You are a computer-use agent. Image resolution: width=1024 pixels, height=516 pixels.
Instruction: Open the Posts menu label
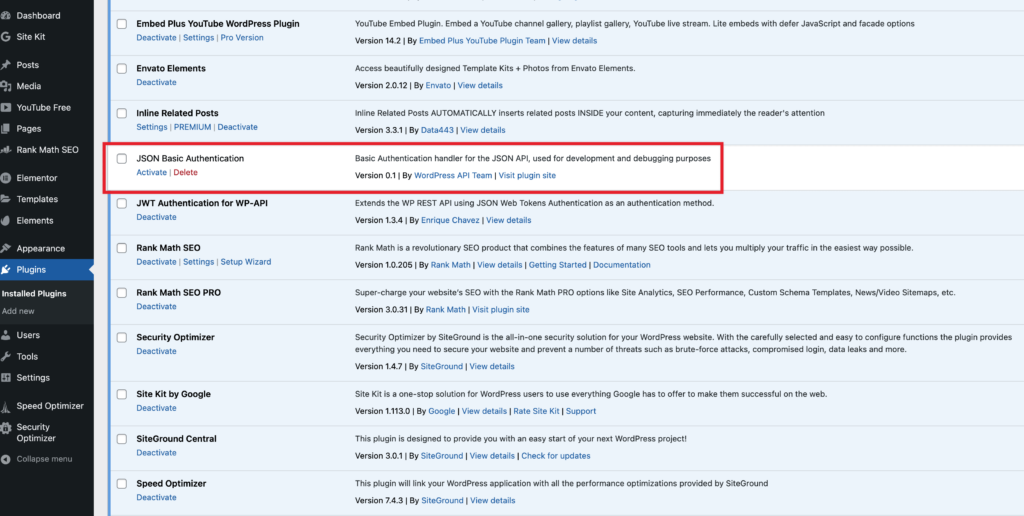(x=28, y=65)
